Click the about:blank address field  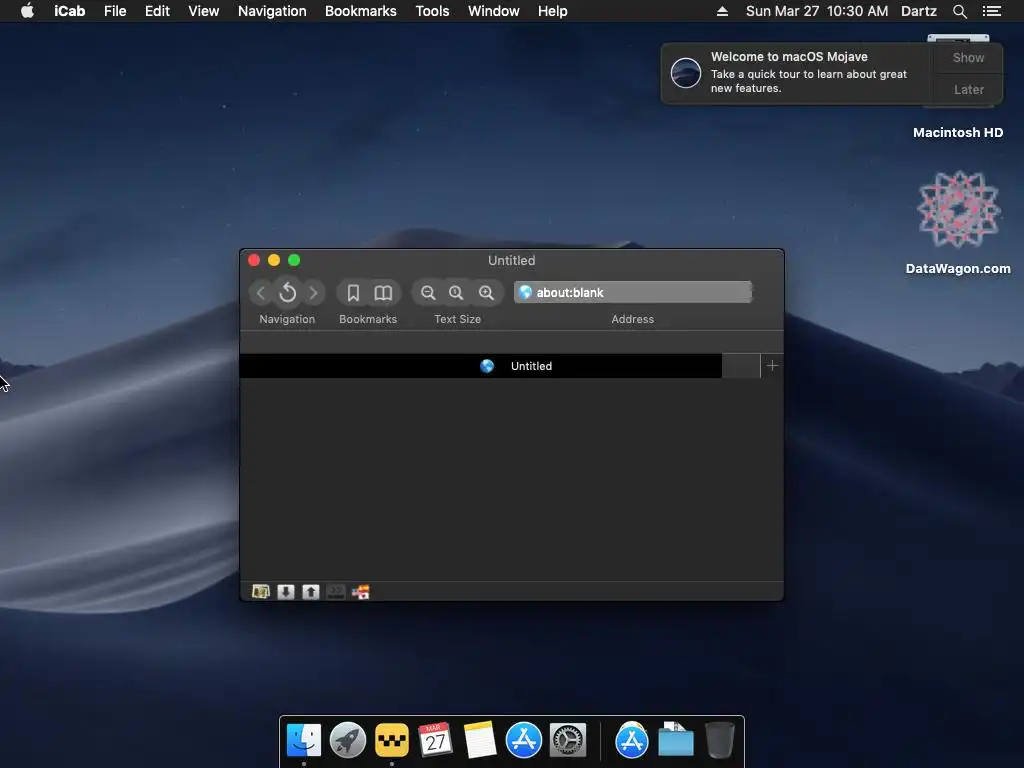tap(633, 292)
